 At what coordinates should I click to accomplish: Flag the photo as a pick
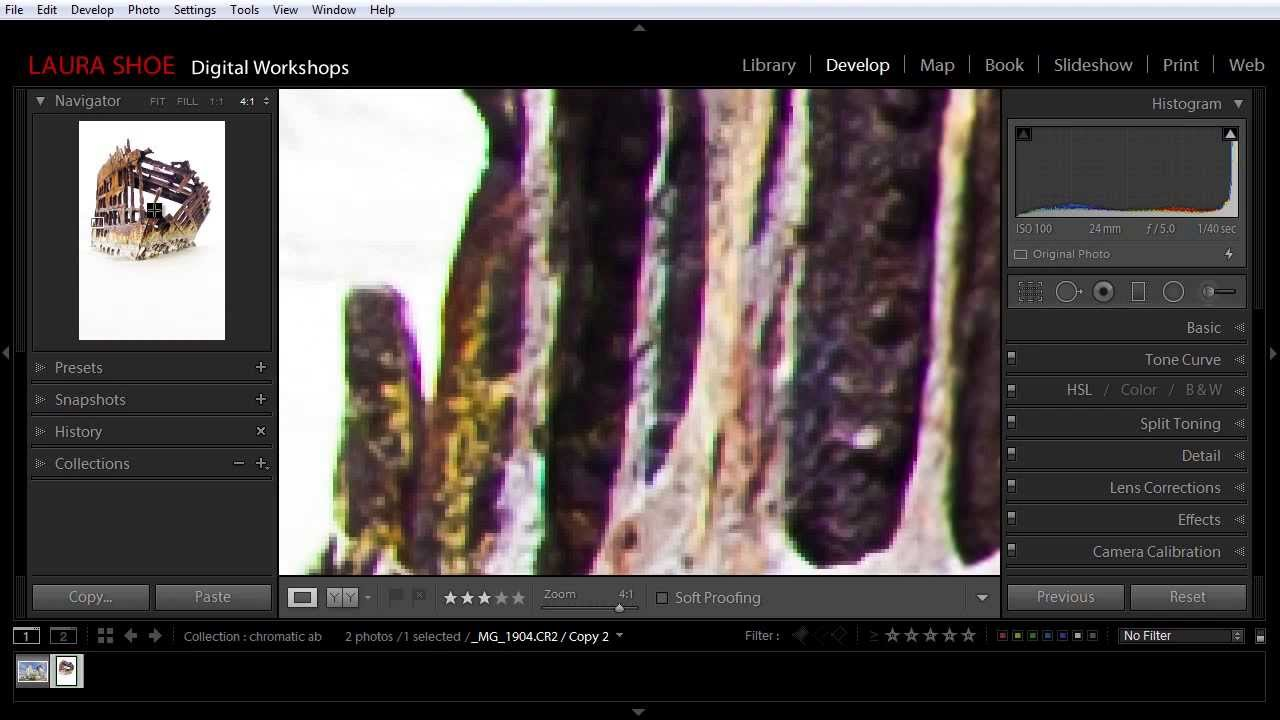tap(396, 596)
